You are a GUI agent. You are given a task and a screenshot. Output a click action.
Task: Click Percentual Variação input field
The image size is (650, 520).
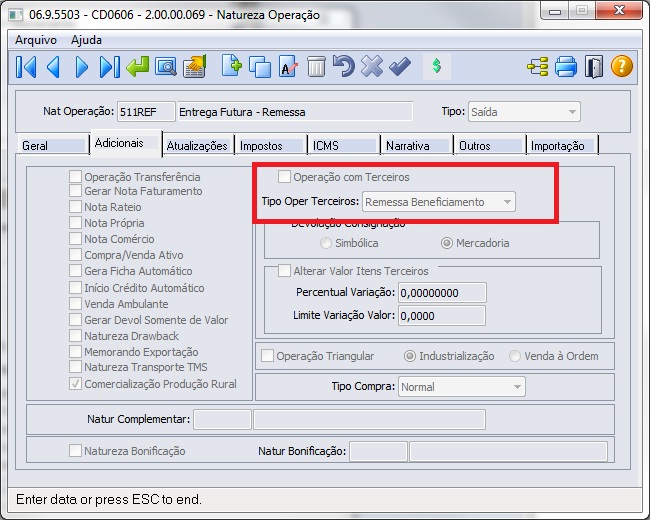[x=442, y=293]
